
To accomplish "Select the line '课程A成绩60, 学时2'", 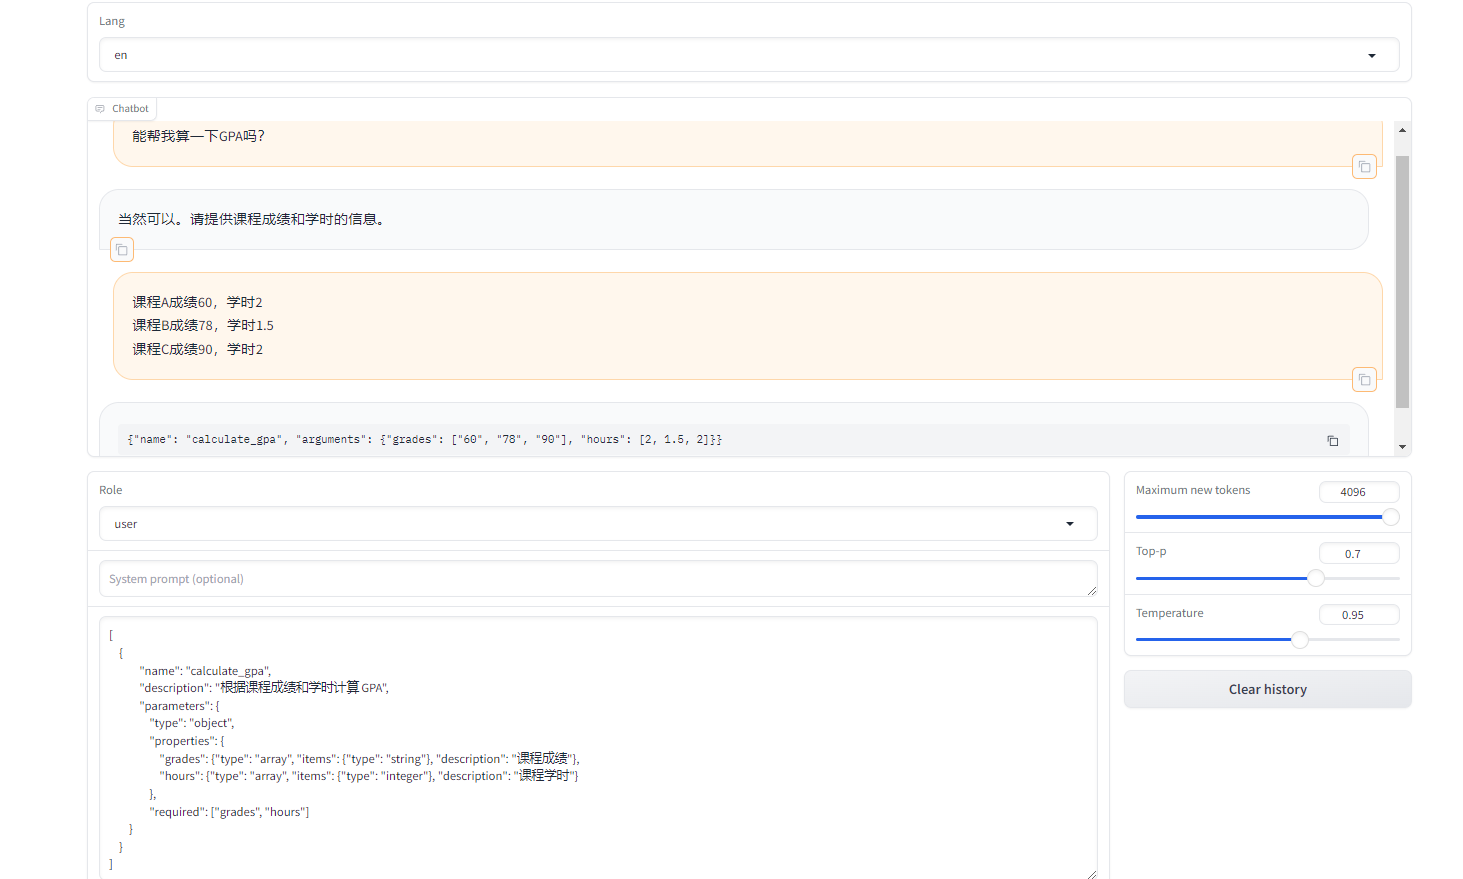I will [197, 302].
